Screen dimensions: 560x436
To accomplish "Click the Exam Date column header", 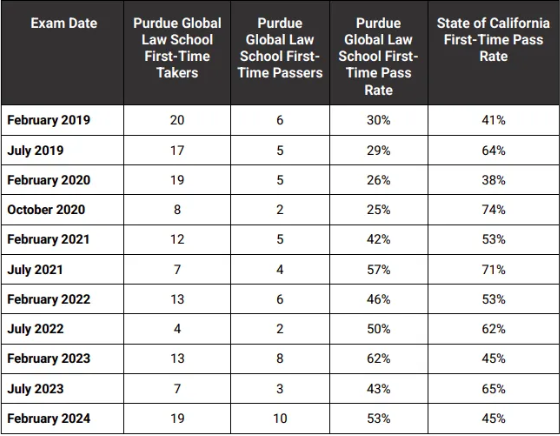I will point(64,23).
